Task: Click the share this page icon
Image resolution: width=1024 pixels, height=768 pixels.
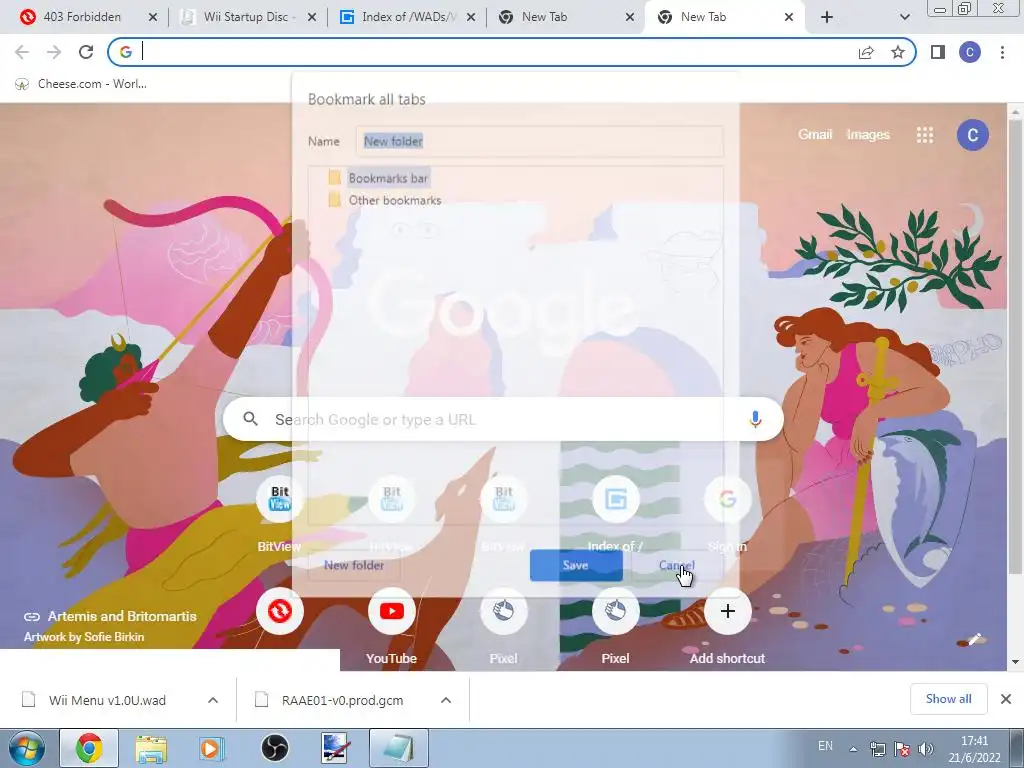Action: click(866, 52)
